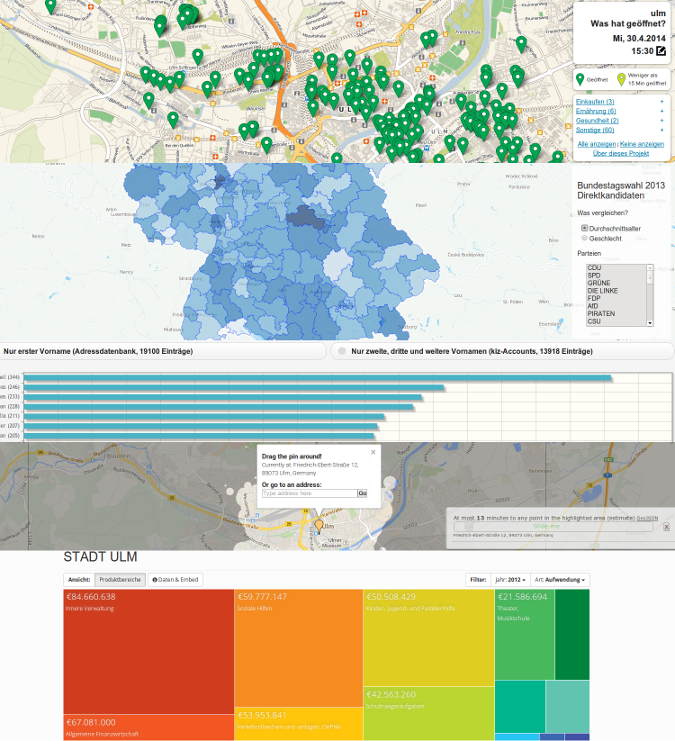Screen dimensions: 675x741
Task: Click the edit time icon next to 15:30
Action: coord(661,51)
